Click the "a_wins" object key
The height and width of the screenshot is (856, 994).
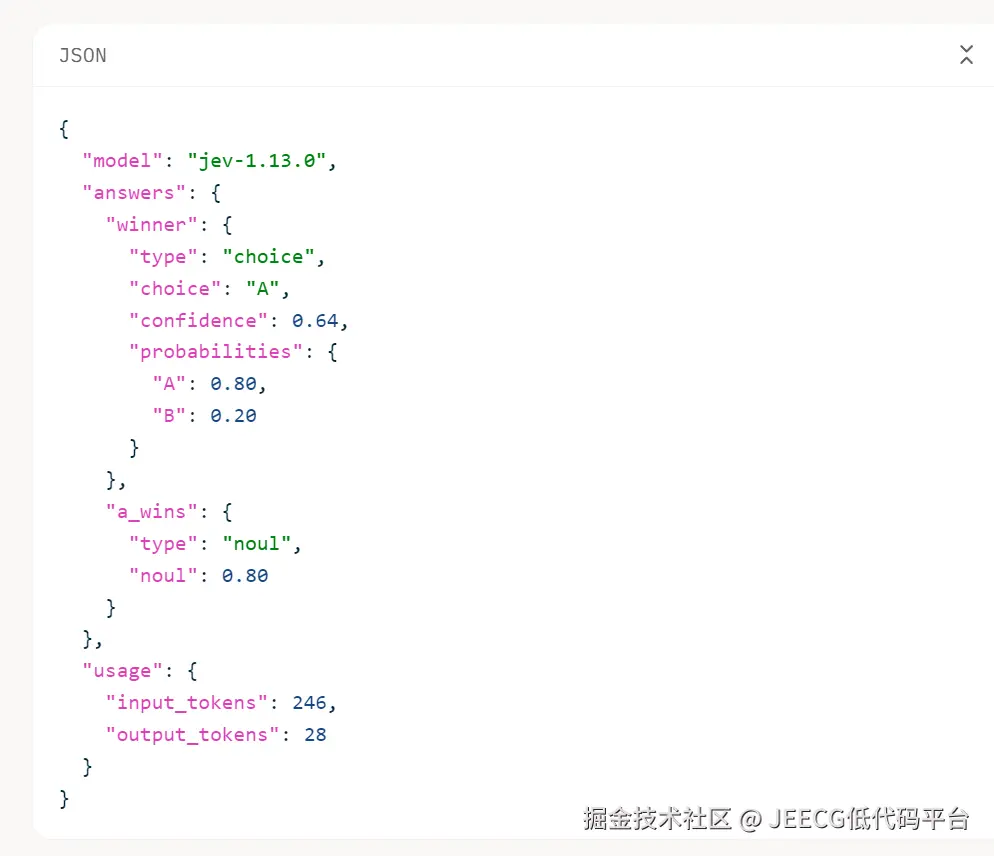point(152,512)
